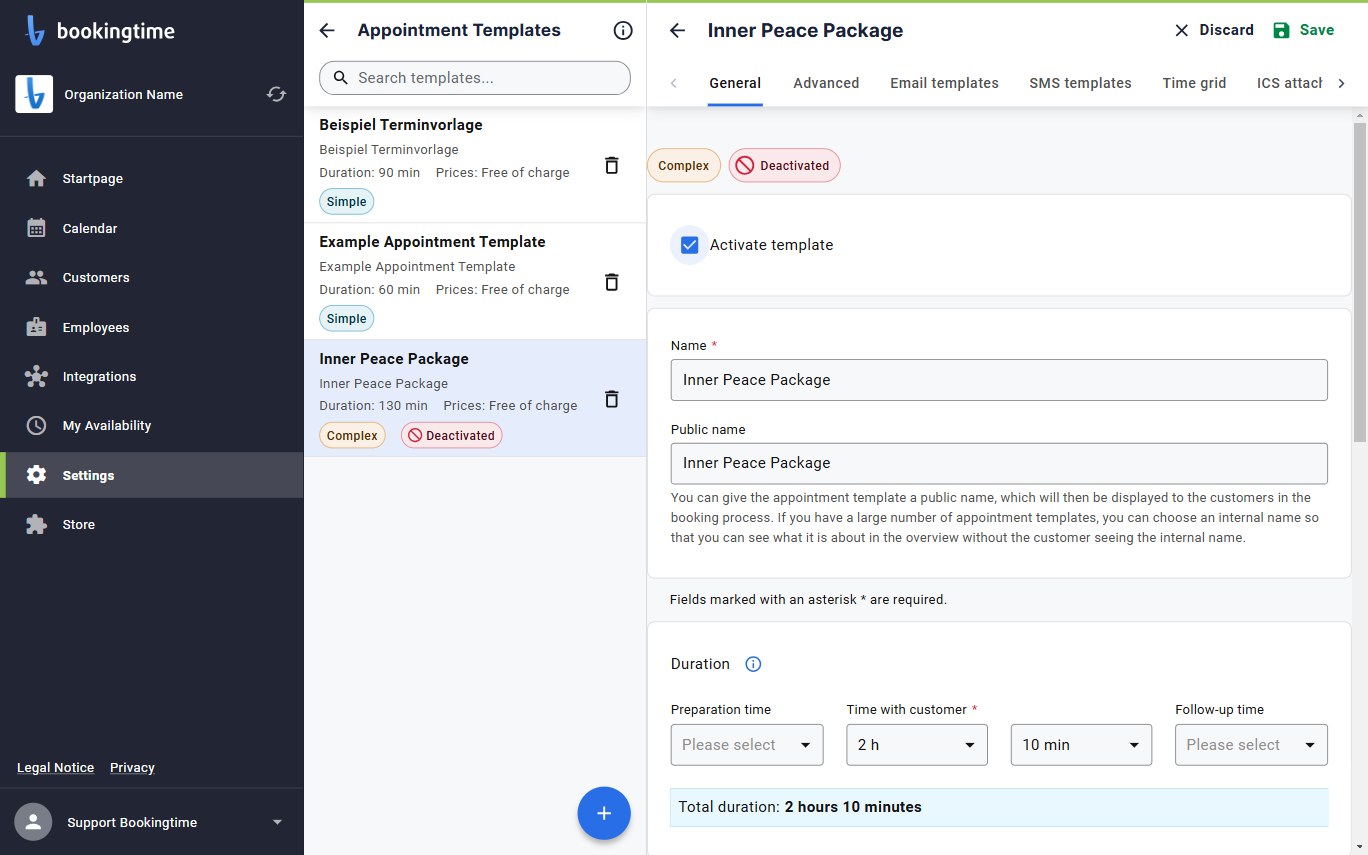1368x855 pixels.
Task: Click the Name input field
Action: pyautogui.click(x=999, y=380)
